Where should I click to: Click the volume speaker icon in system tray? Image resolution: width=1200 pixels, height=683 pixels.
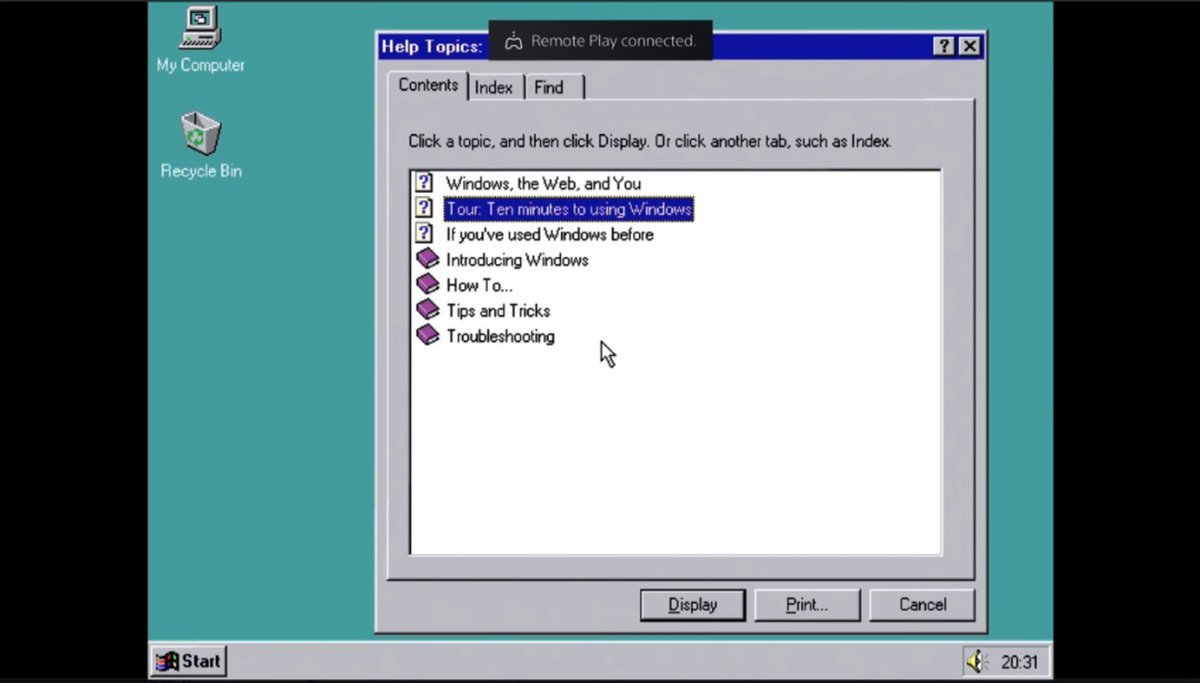coord(977,661)
